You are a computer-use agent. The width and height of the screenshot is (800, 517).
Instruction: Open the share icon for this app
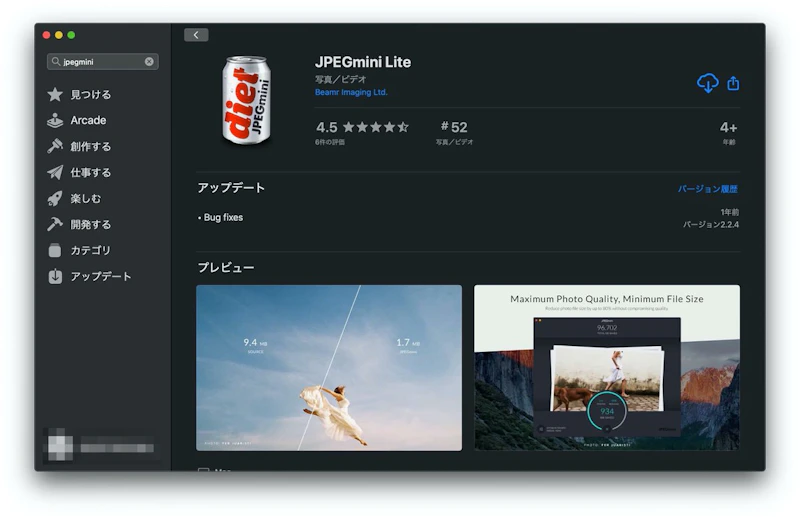point(733,83)
